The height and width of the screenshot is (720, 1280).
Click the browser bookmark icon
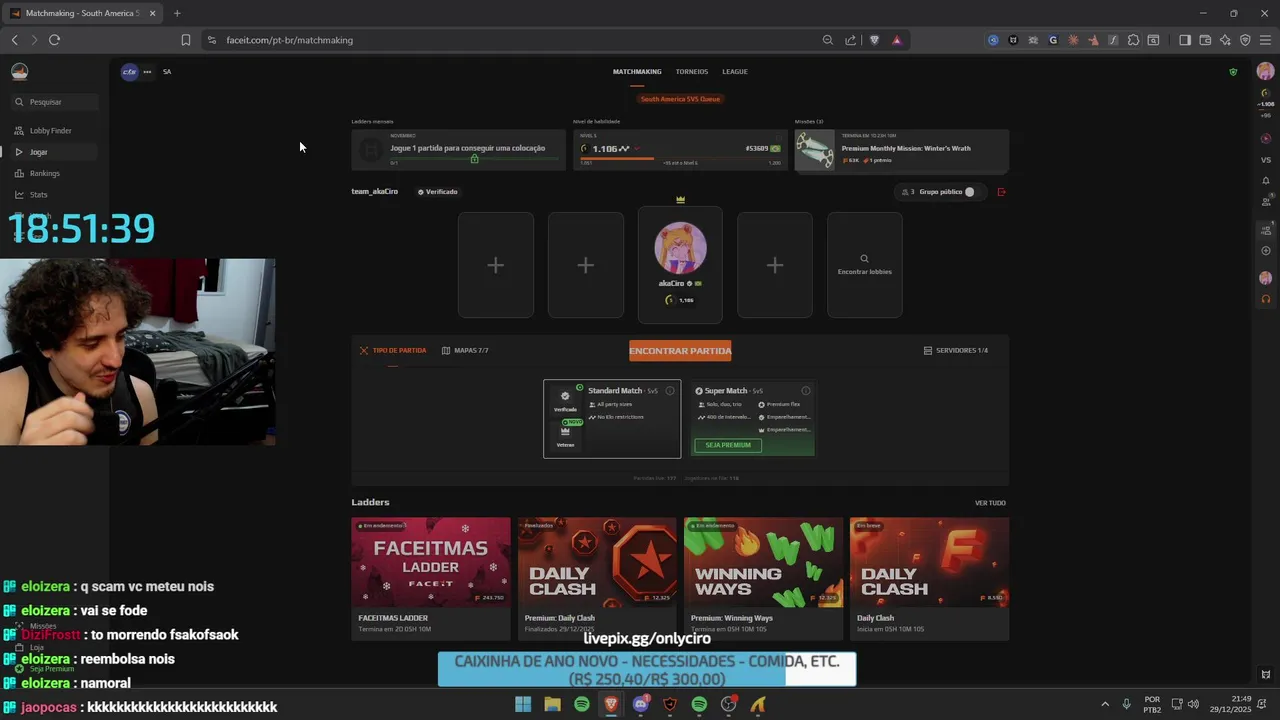pos(186,40)
